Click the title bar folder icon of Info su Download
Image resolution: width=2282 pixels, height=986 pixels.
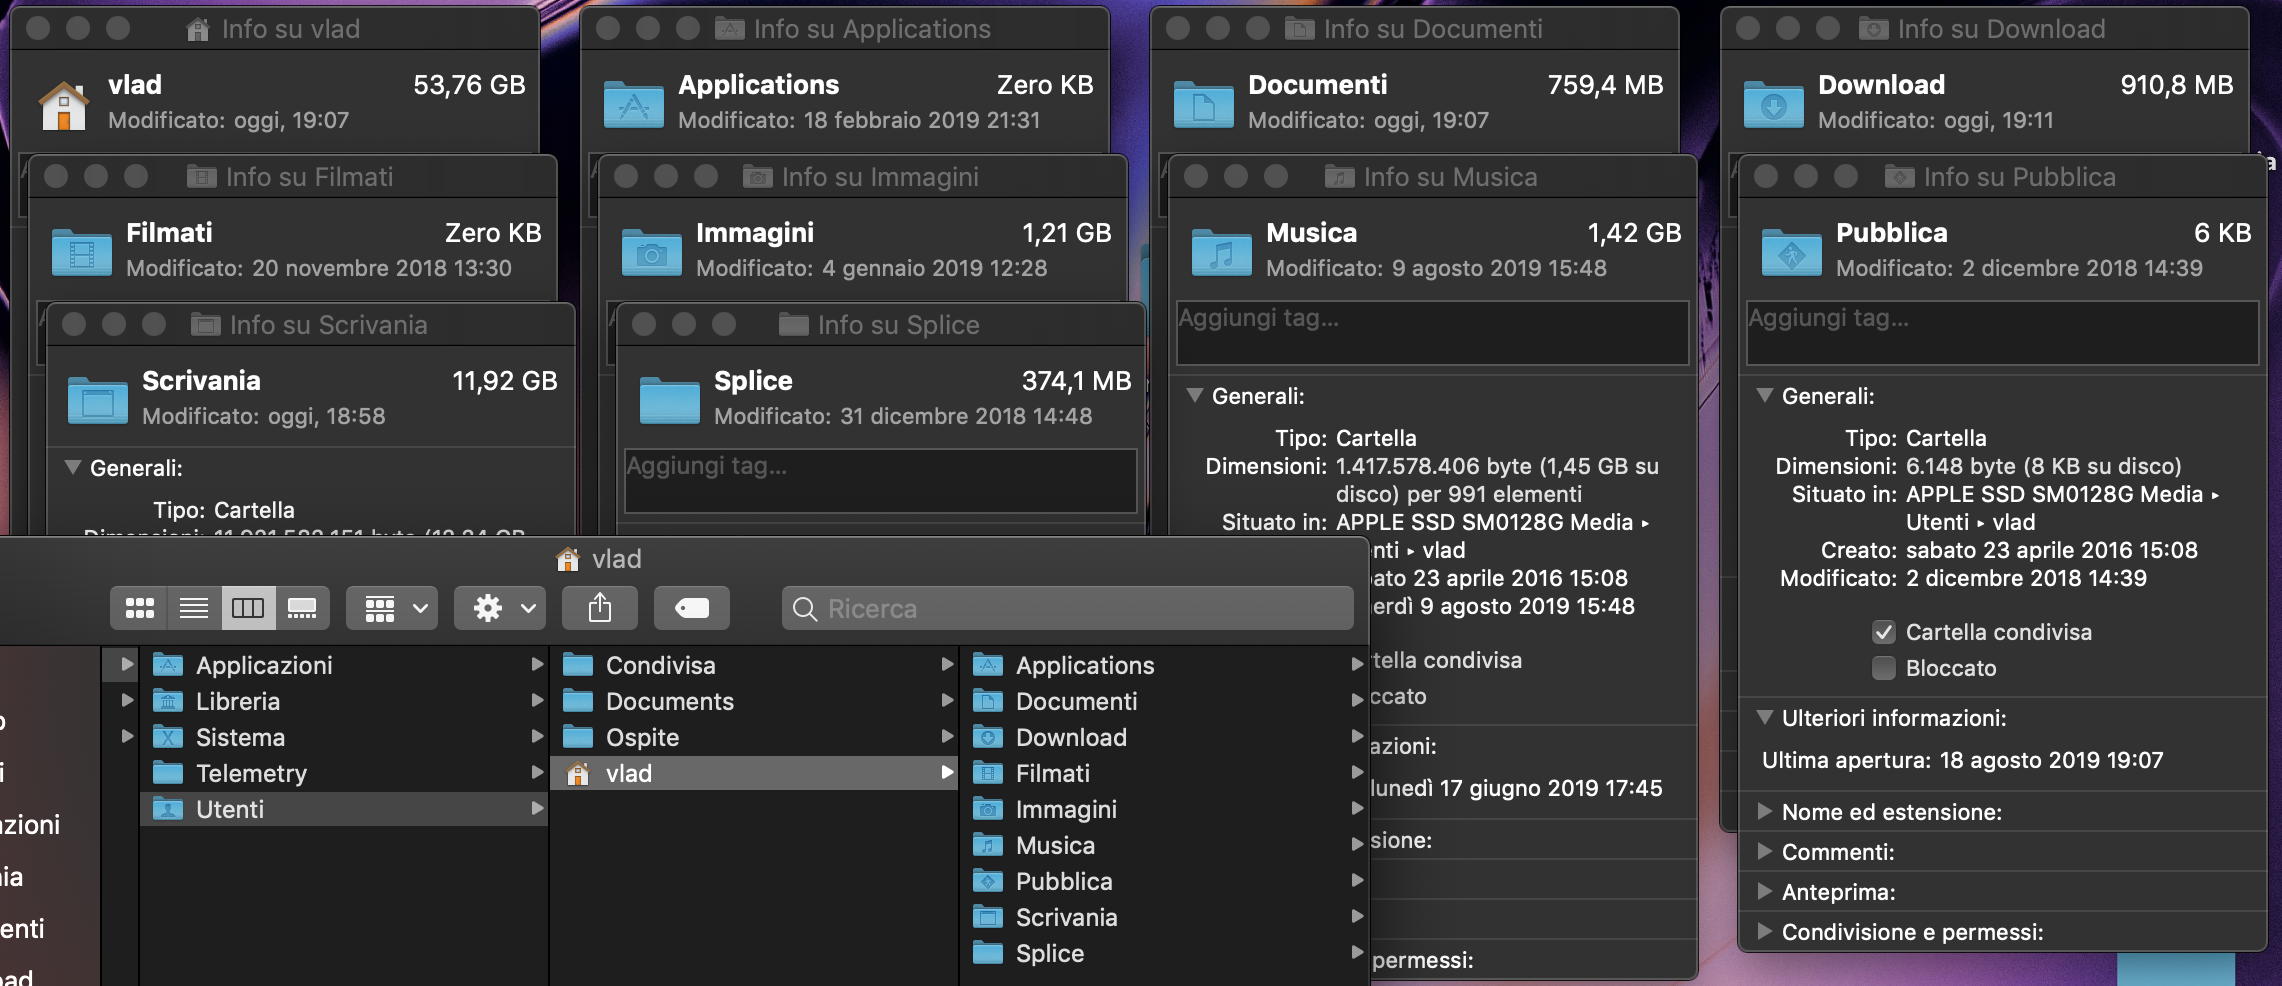pos(1873,29)
